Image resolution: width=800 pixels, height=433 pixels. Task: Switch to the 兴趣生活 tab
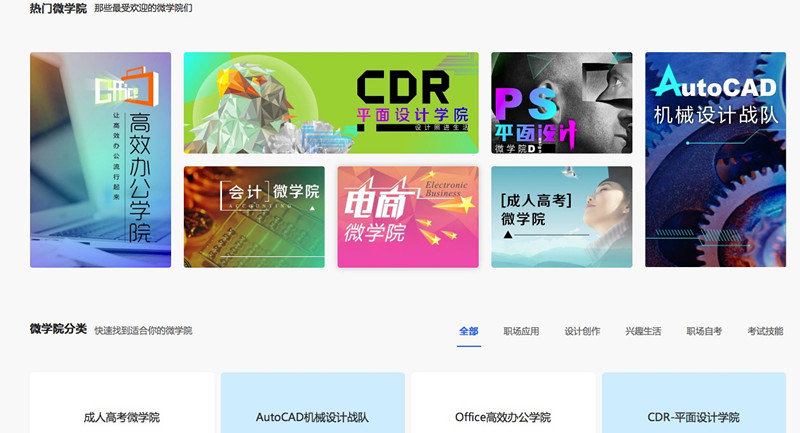[x=643, y=331]
